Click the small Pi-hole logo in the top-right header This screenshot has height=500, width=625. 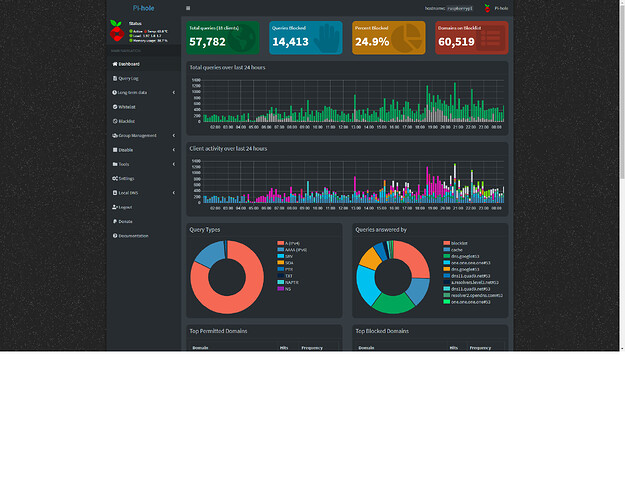pyautogui.click(x=487, y=8)
